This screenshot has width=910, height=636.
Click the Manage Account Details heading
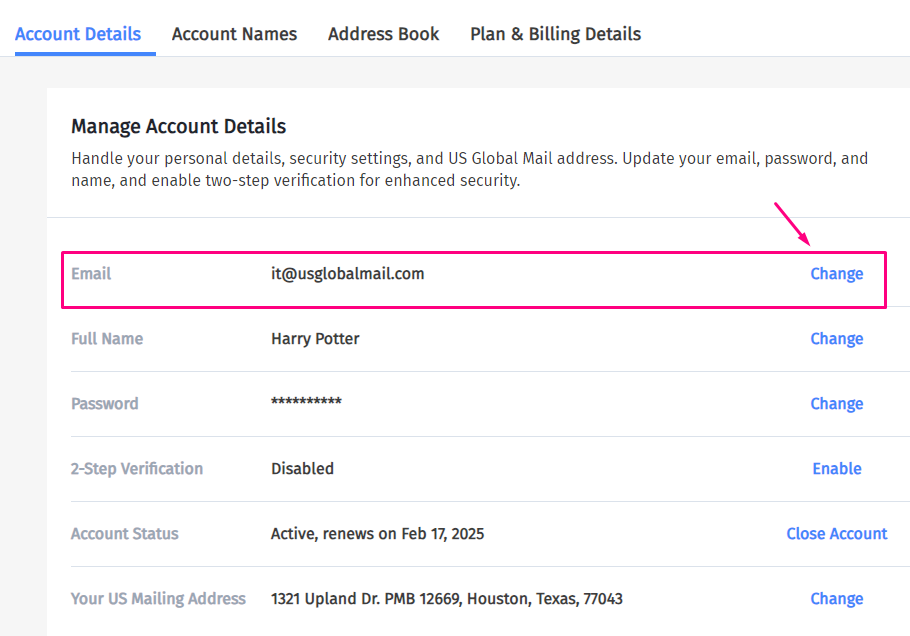tap(178, 127)
